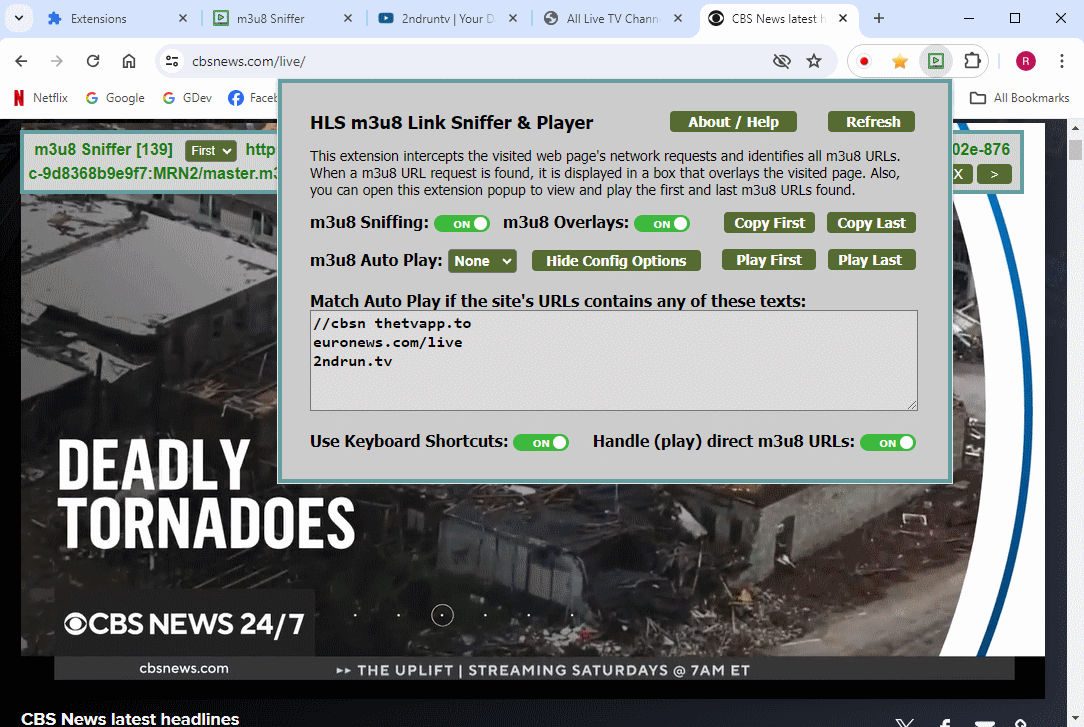Screen dimensions: 1084x727
Task: Open the Netflix bookmark
Action: click(41, 98)
